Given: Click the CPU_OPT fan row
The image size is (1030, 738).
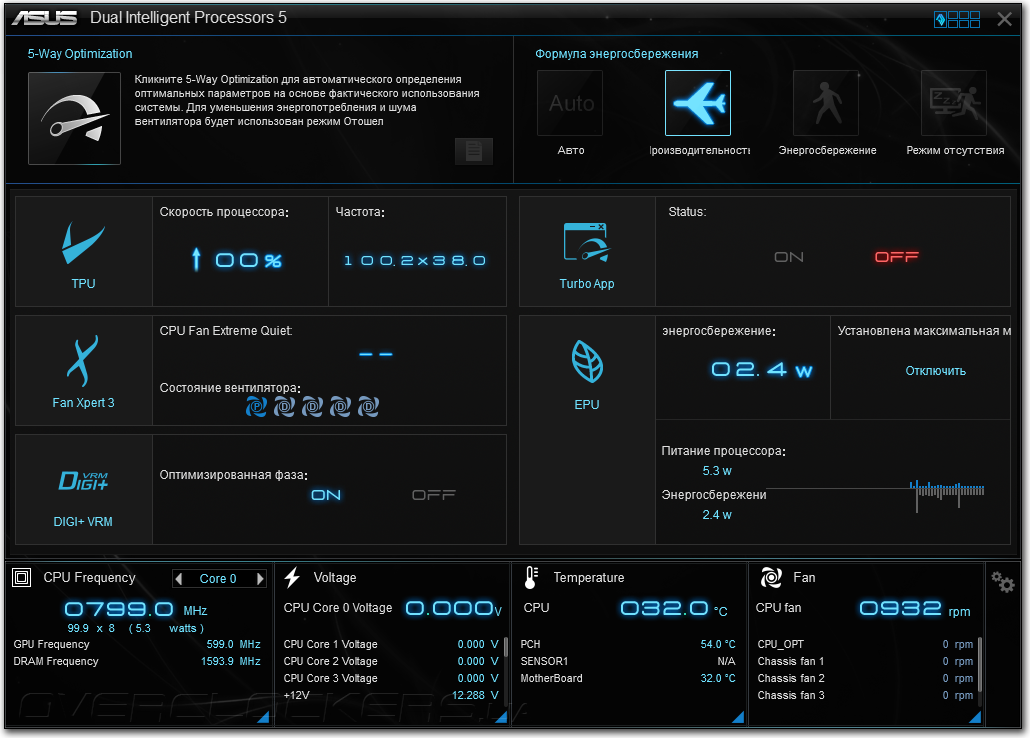Looking at the screenshot, I should pyautogui.click(x=865, y=644).
